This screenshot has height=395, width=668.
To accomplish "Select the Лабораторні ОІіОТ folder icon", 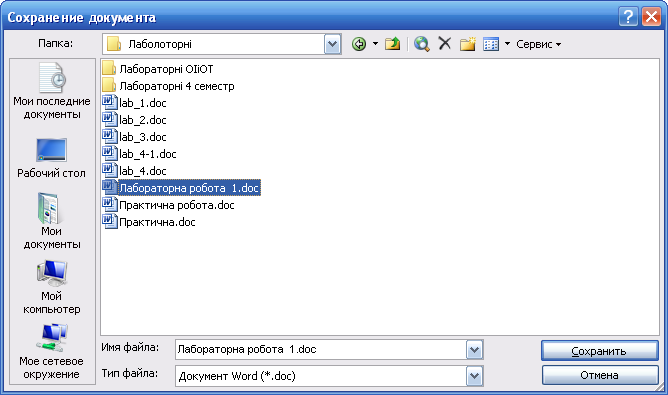I will tap(109, 69).
